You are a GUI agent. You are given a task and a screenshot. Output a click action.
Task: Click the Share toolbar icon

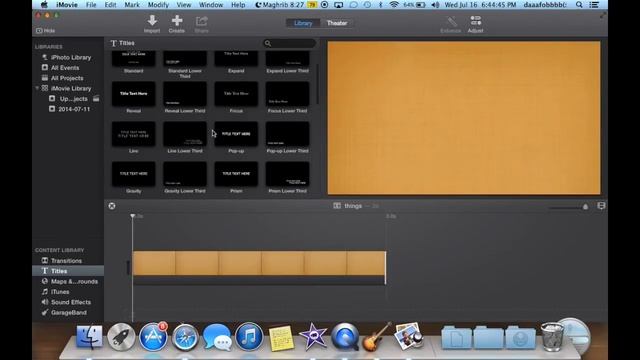[x=201, y=24]
